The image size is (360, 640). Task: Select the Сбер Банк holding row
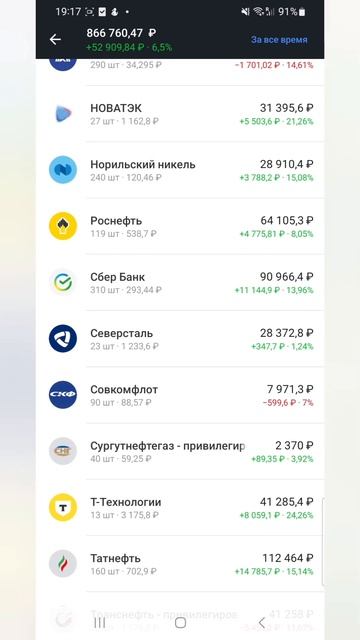click(180, 282)
